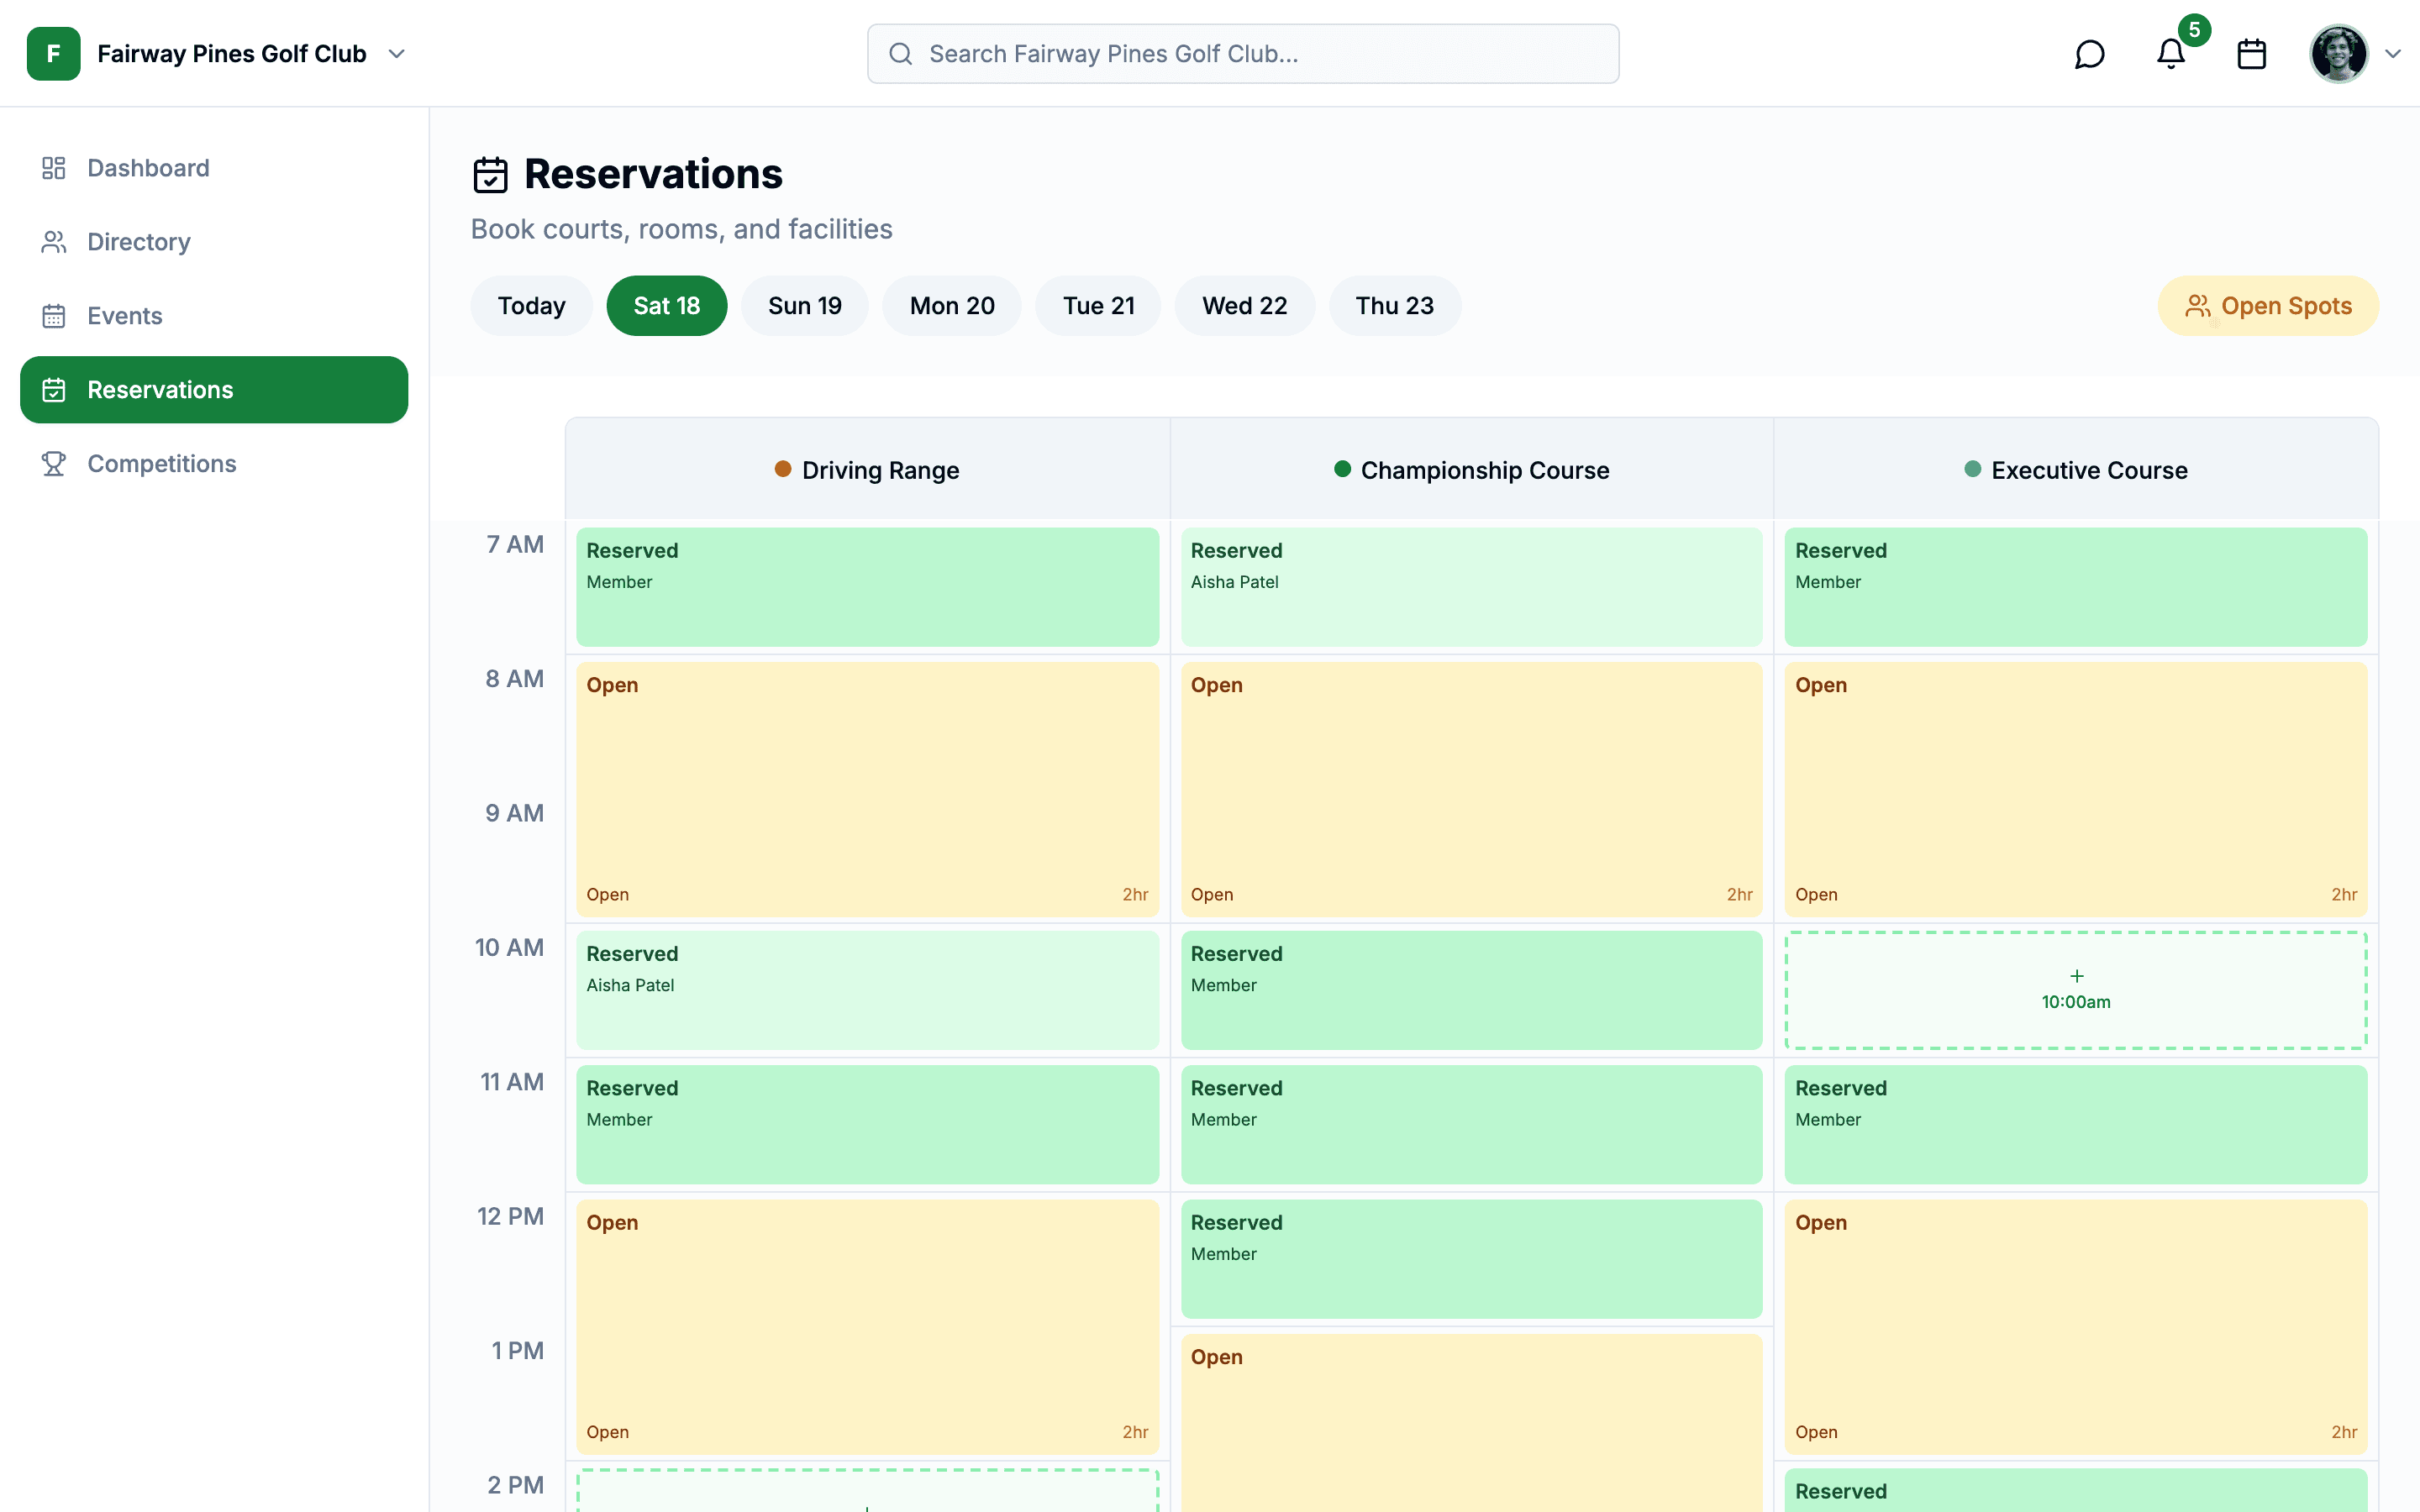The image size is (2420, 1512).
Task: Open the chat messages icon
Action: pyautogui.click(x=2089, y=54)
